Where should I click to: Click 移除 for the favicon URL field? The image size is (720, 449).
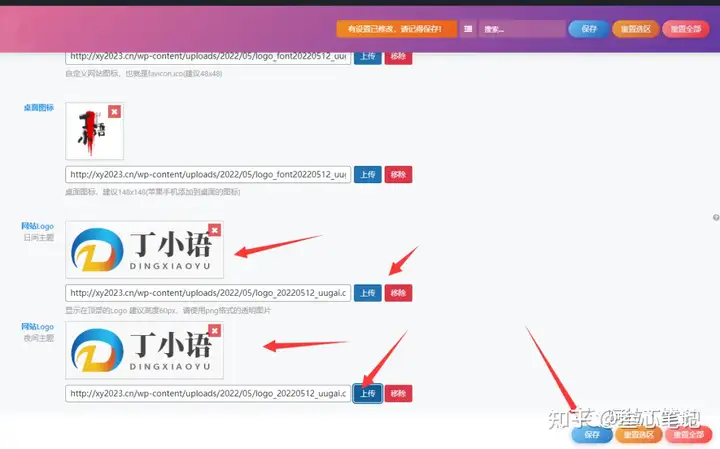[x=398, y=57]
